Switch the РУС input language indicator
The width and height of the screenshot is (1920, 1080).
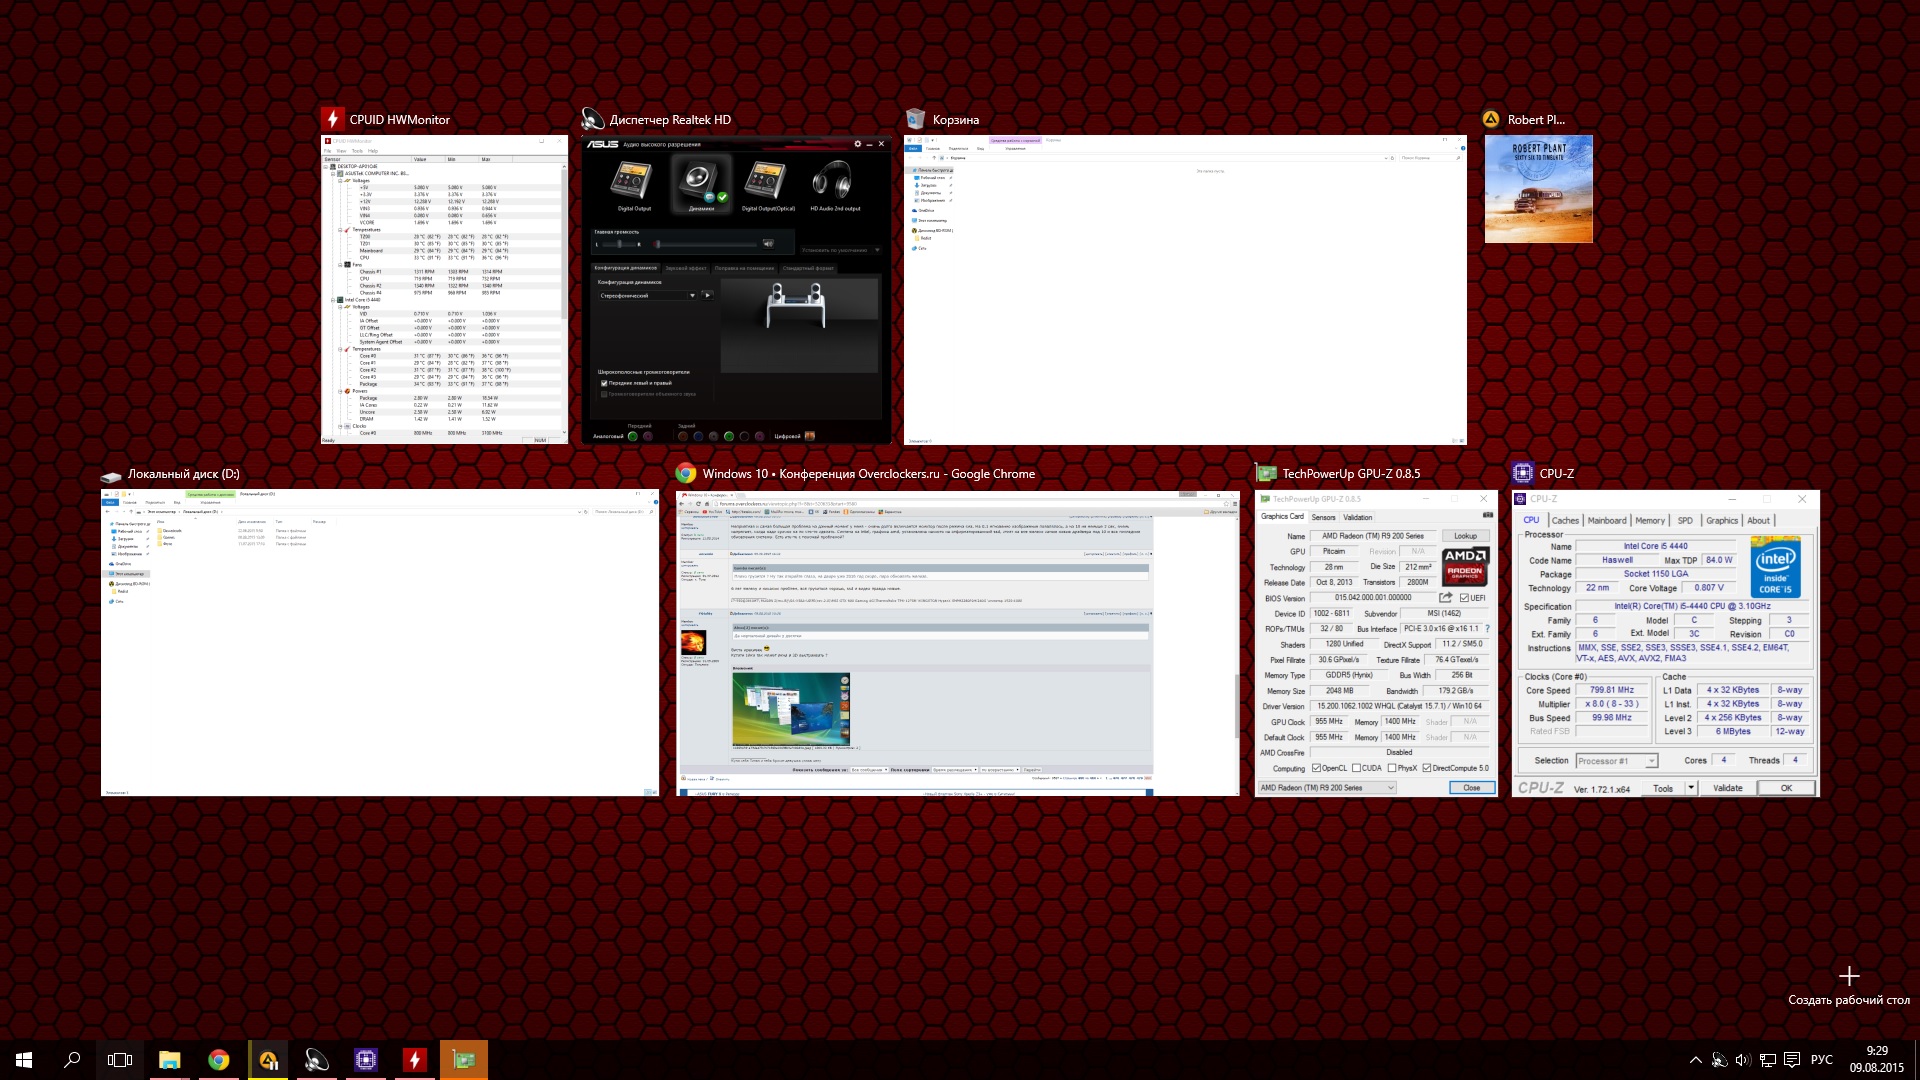pos(1822,1060)
